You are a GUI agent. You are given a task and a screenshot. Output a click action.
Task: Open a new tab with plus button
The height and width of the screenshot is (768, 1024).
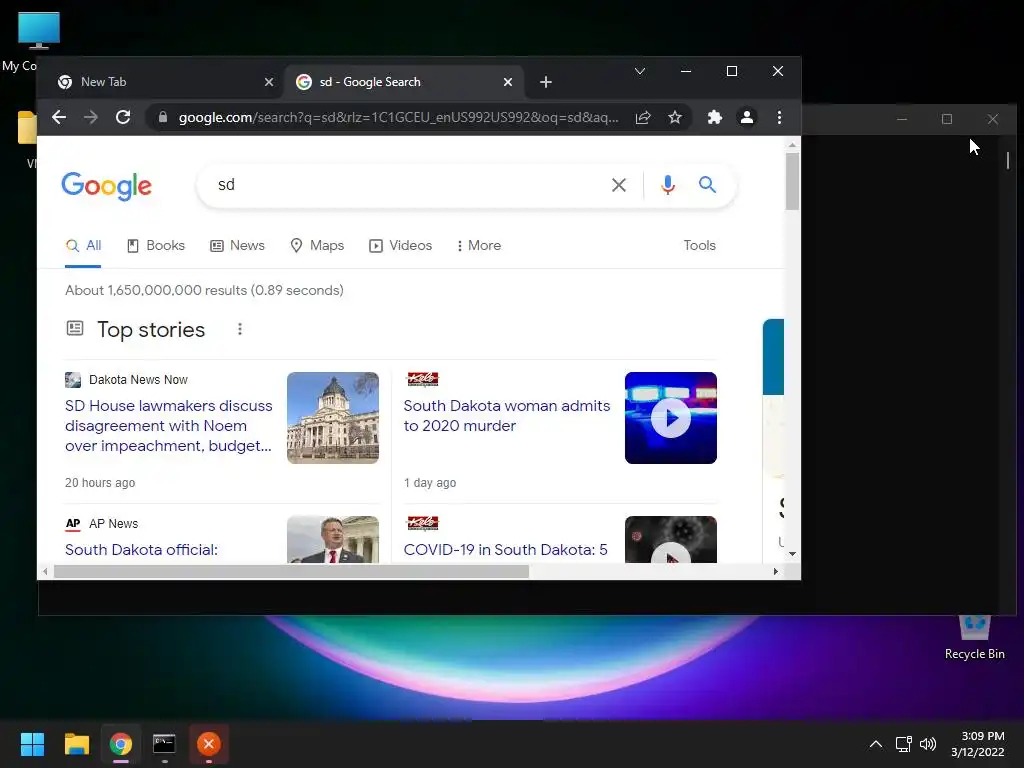546,82
